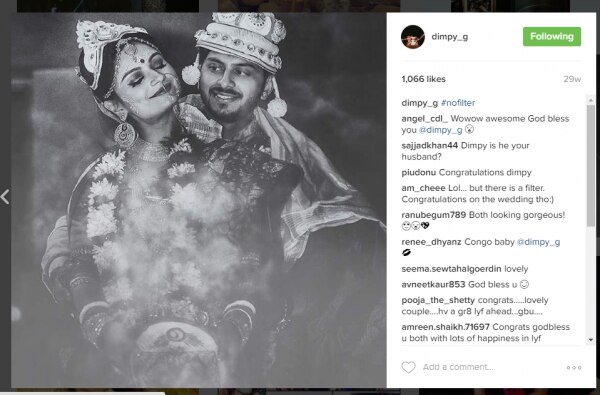Screen dimensions: 600x395
Task: Open the ranubegum789 commenter profile
Action: coord(434,215)
